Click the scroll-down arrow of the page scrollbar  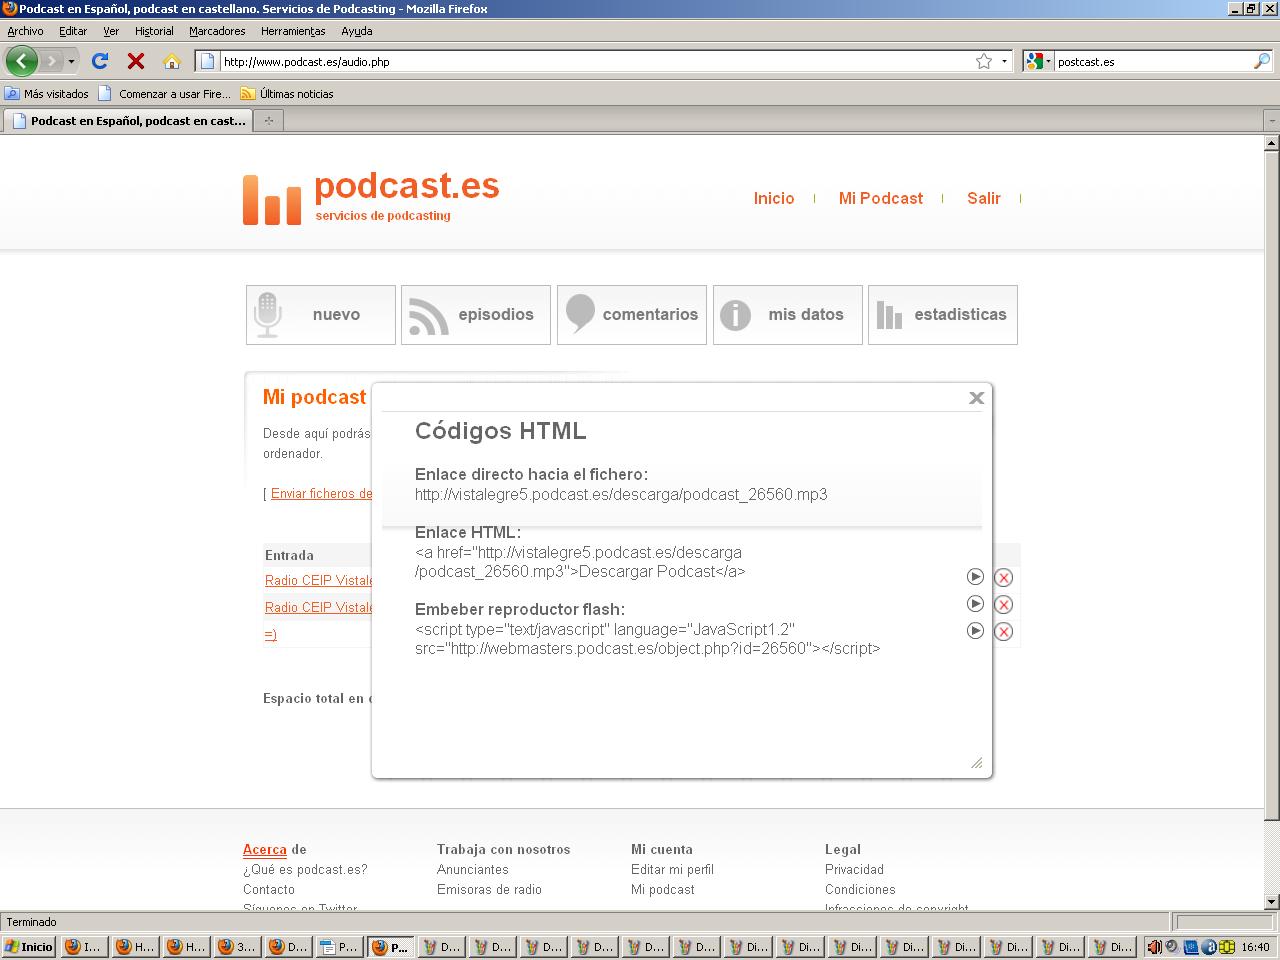tap(1272, 902)
